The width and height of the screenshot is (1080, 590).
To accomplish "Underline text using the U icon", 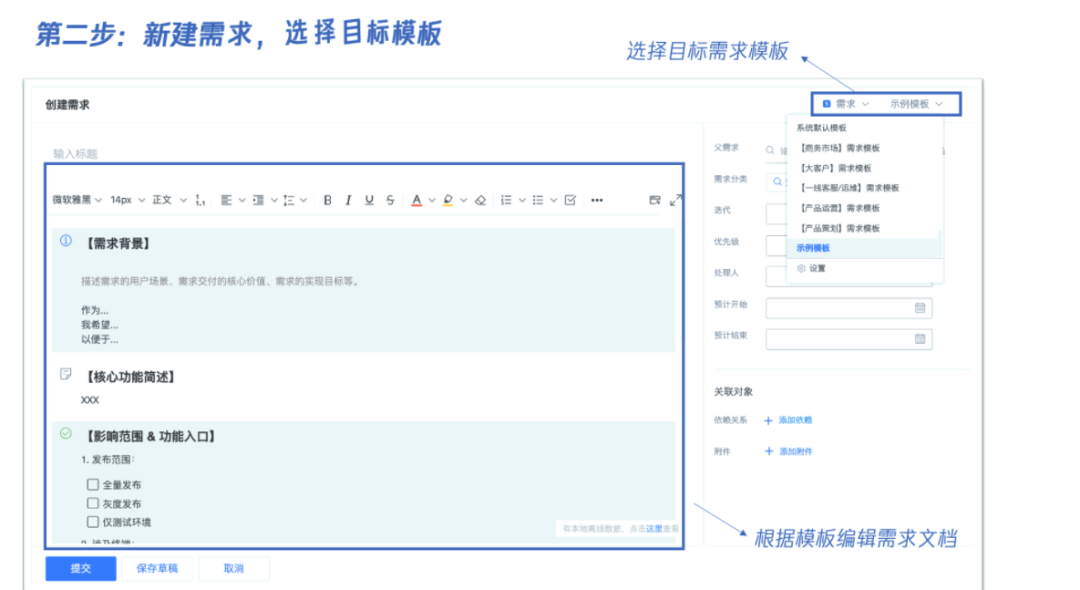I will (370, 200).
